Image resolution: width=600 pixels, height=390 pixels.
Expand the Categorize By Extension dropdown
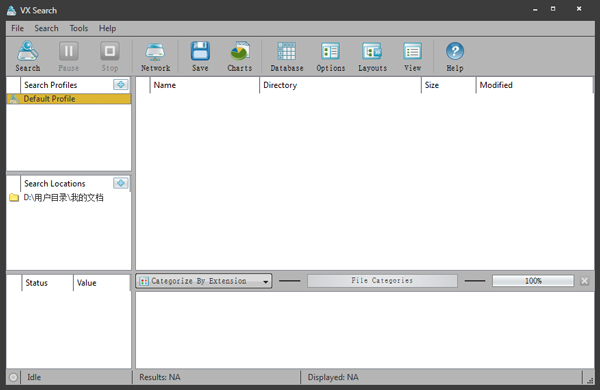click(204, 281)
